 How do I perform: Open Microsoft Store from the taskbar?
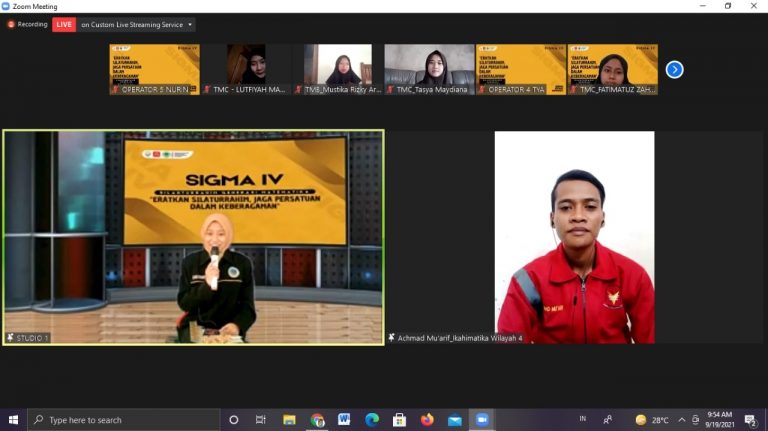pyautogui.click(x=399, y=420)
